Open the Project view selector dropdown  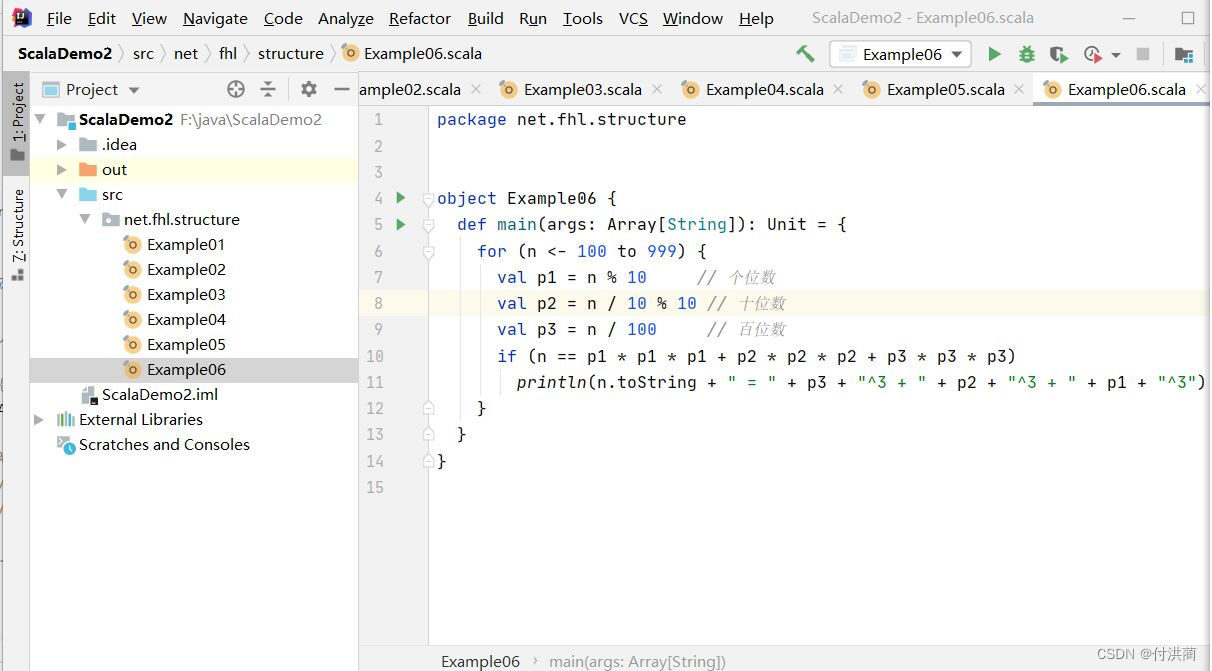tap(92, 89)
